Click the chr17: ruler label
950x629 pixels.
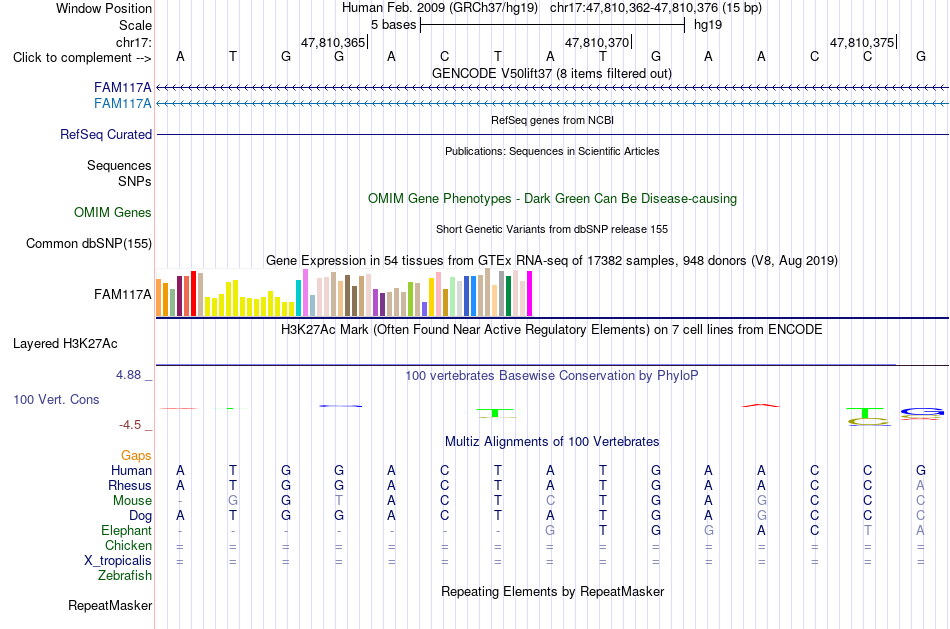point(133,42)
